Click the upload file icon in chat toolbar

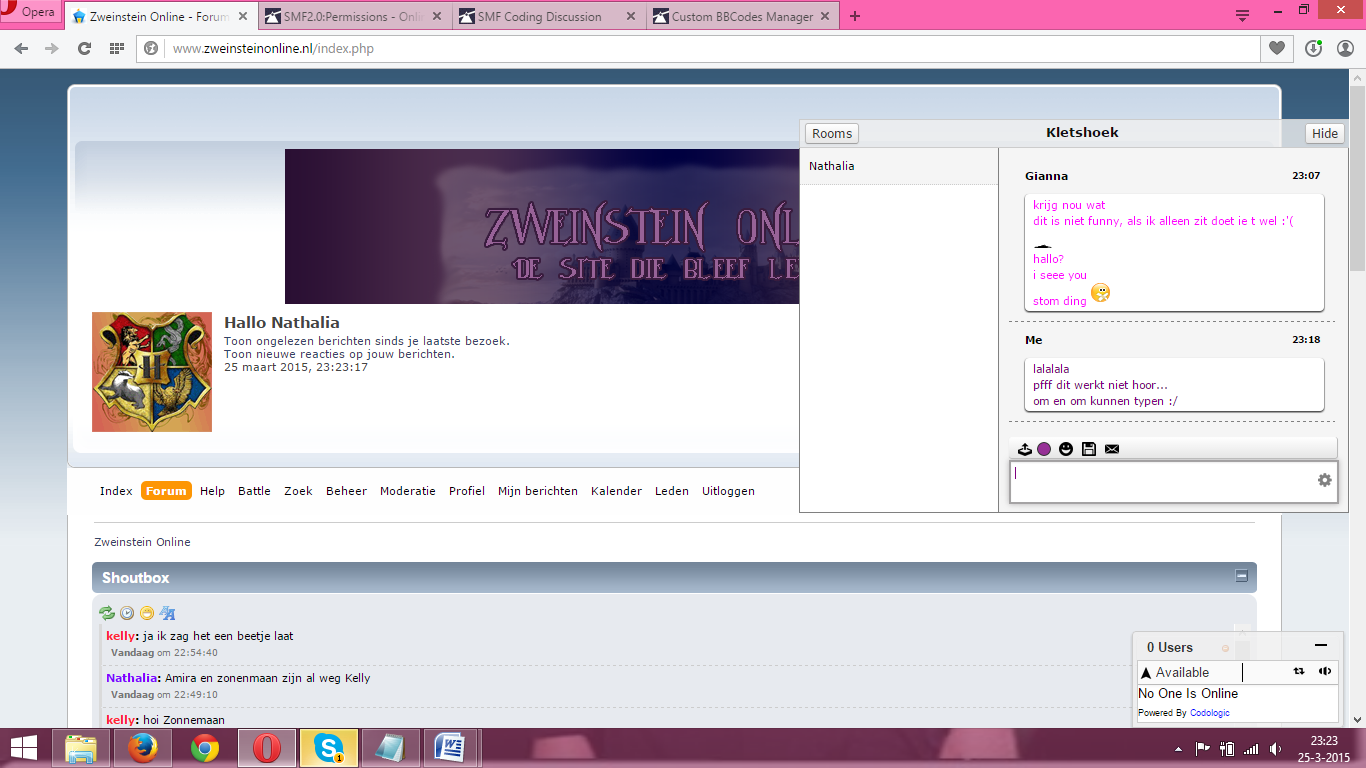(1025, 449)
